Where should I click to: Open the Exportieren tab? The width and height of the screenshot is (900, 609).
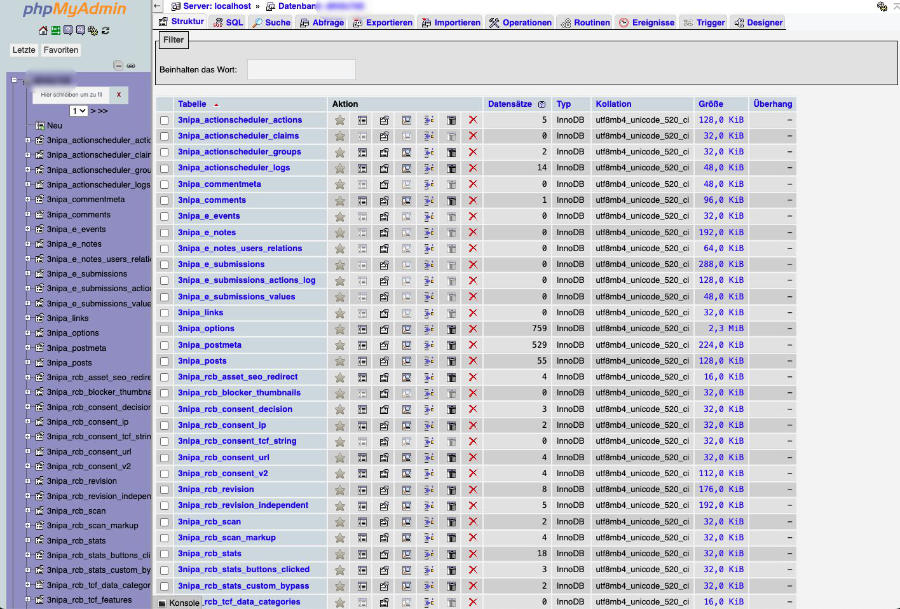click(382, 22)
